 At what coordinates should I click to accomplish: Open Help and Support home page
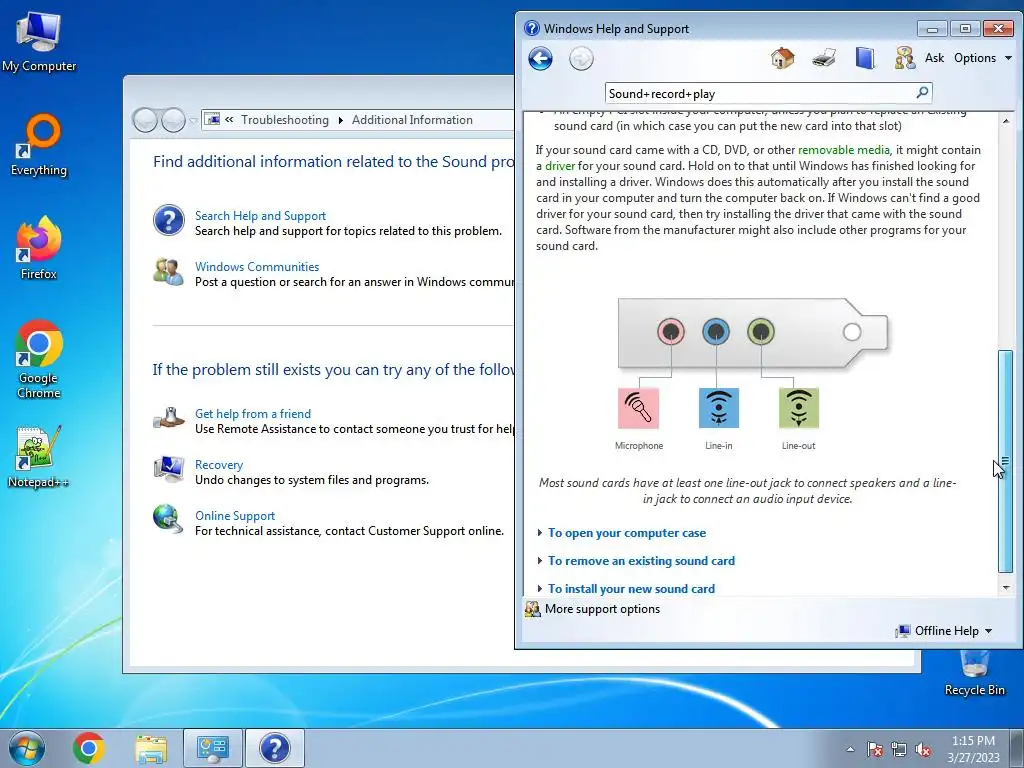pyautogui.click(x=782, y=58)
